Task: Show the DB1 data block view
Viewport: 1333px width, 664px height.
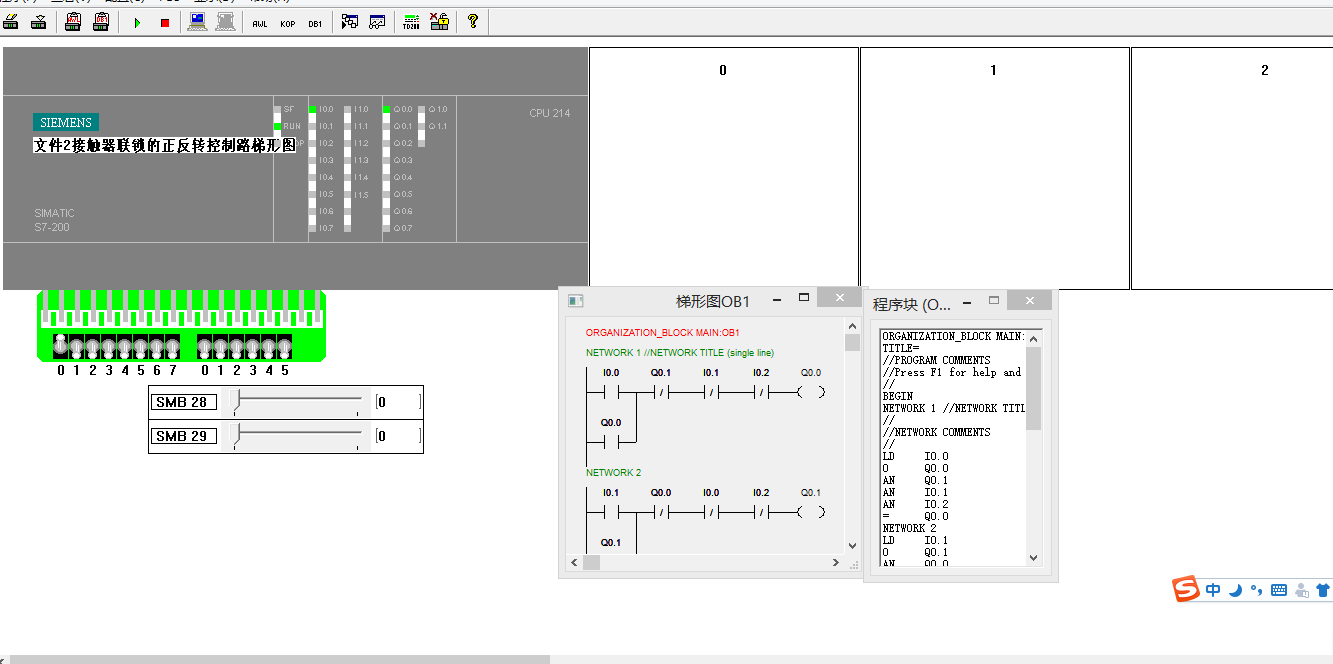Action: pyautogui.click(x=315, y=22)
